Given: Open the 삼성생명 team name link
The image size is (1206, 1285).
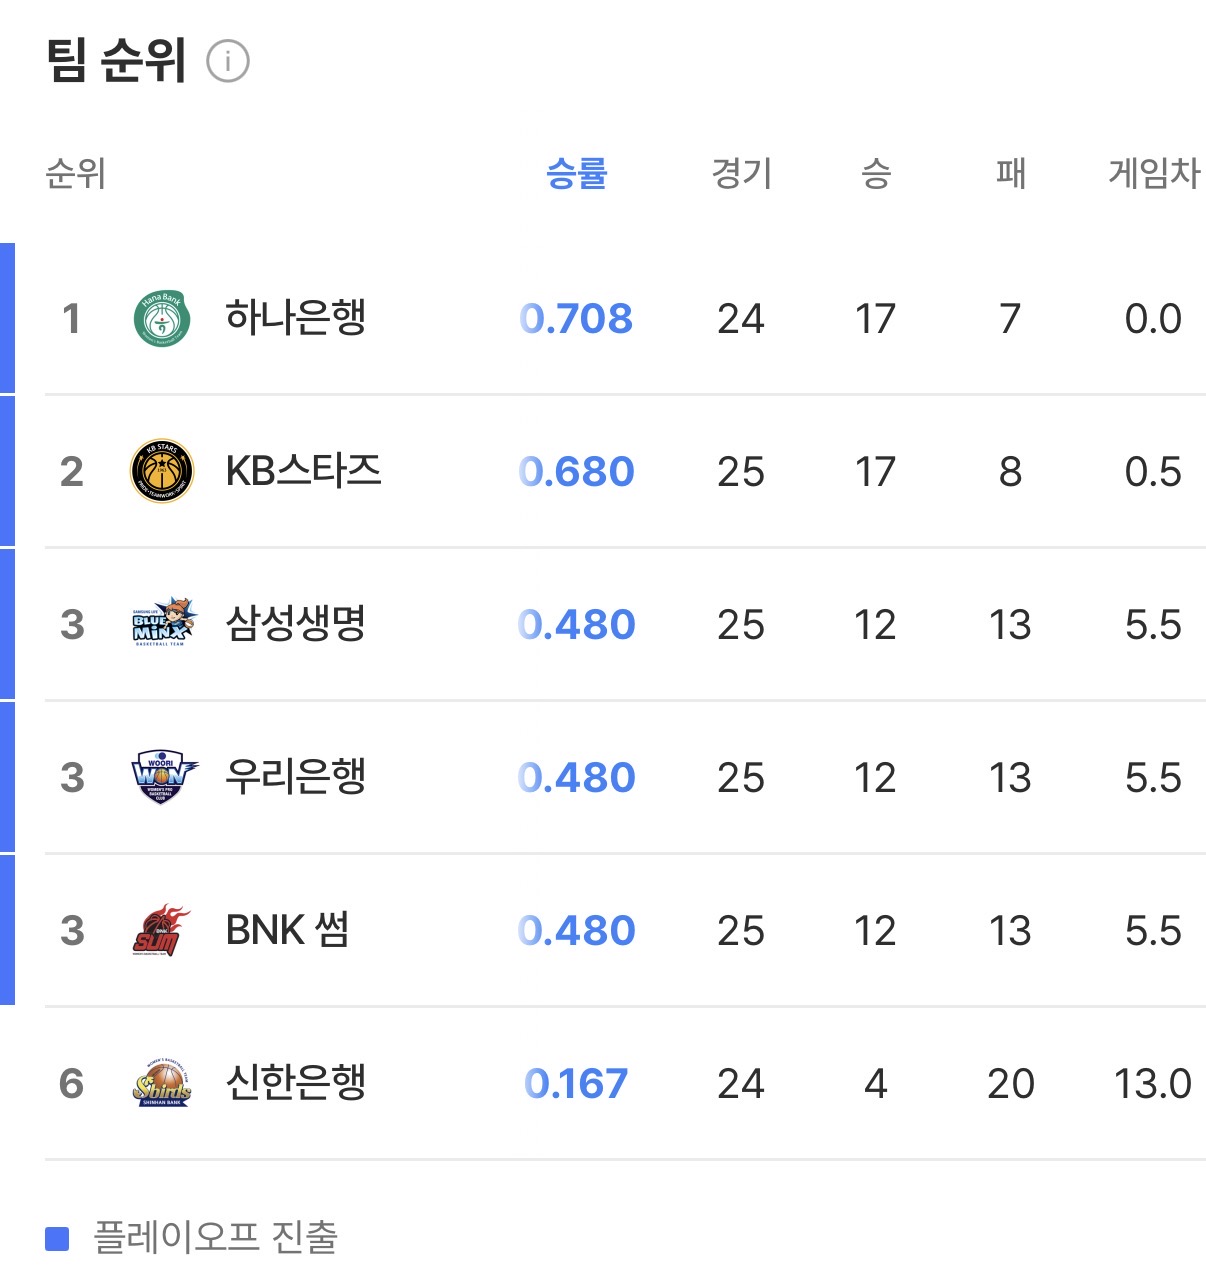Looking at the screenshot, I should tap(296, 624).
